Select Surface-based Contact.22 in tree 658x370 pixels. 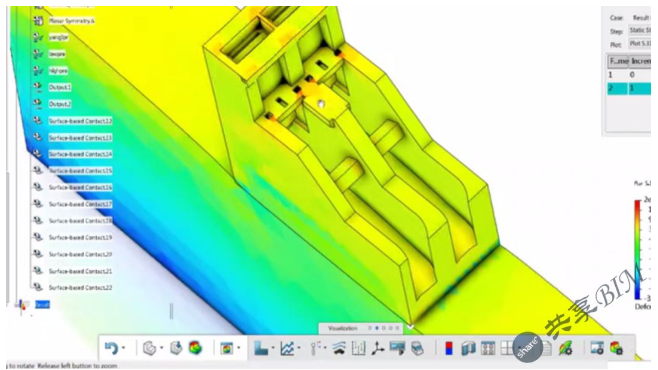click(x=80, y=287)
